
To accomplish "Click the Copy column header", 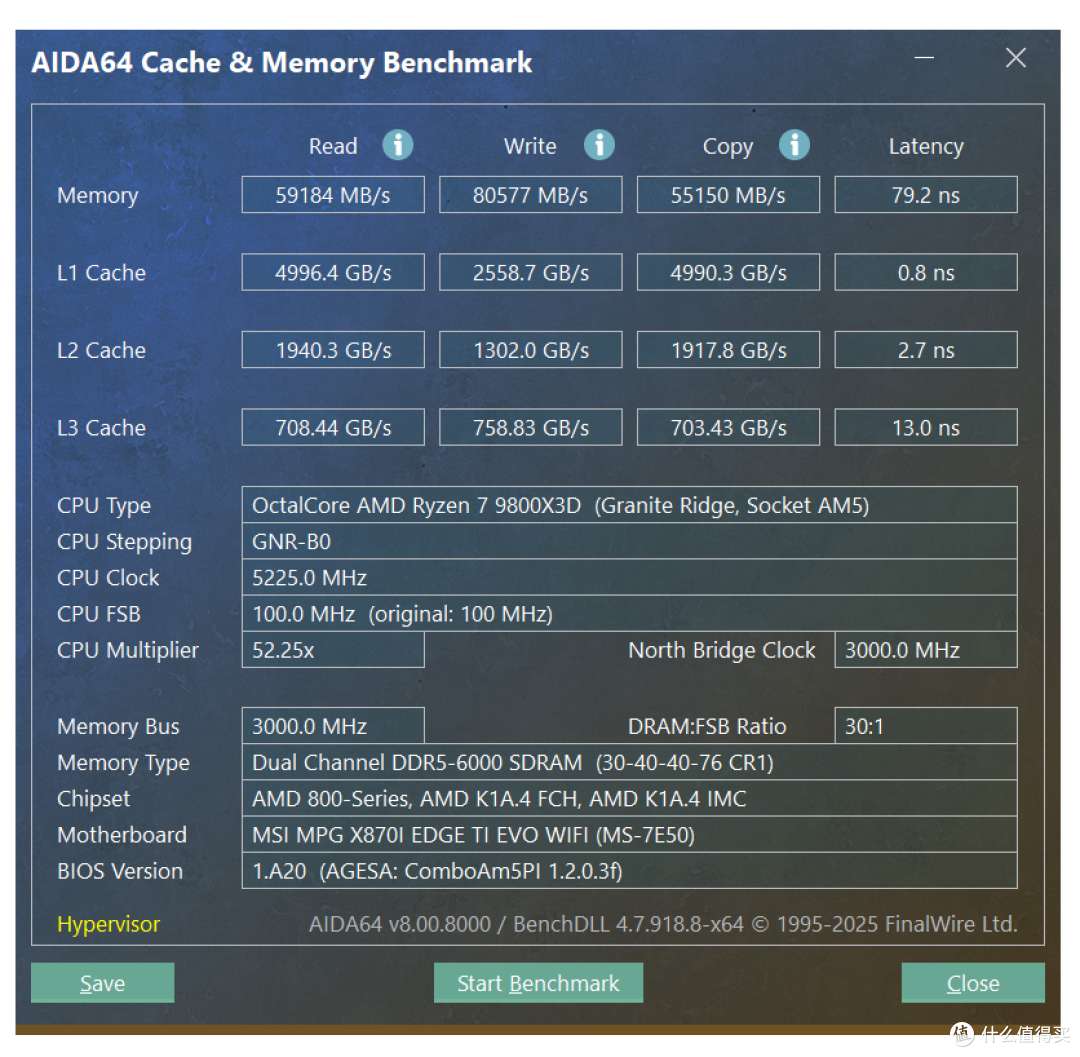I will (727, 147).
